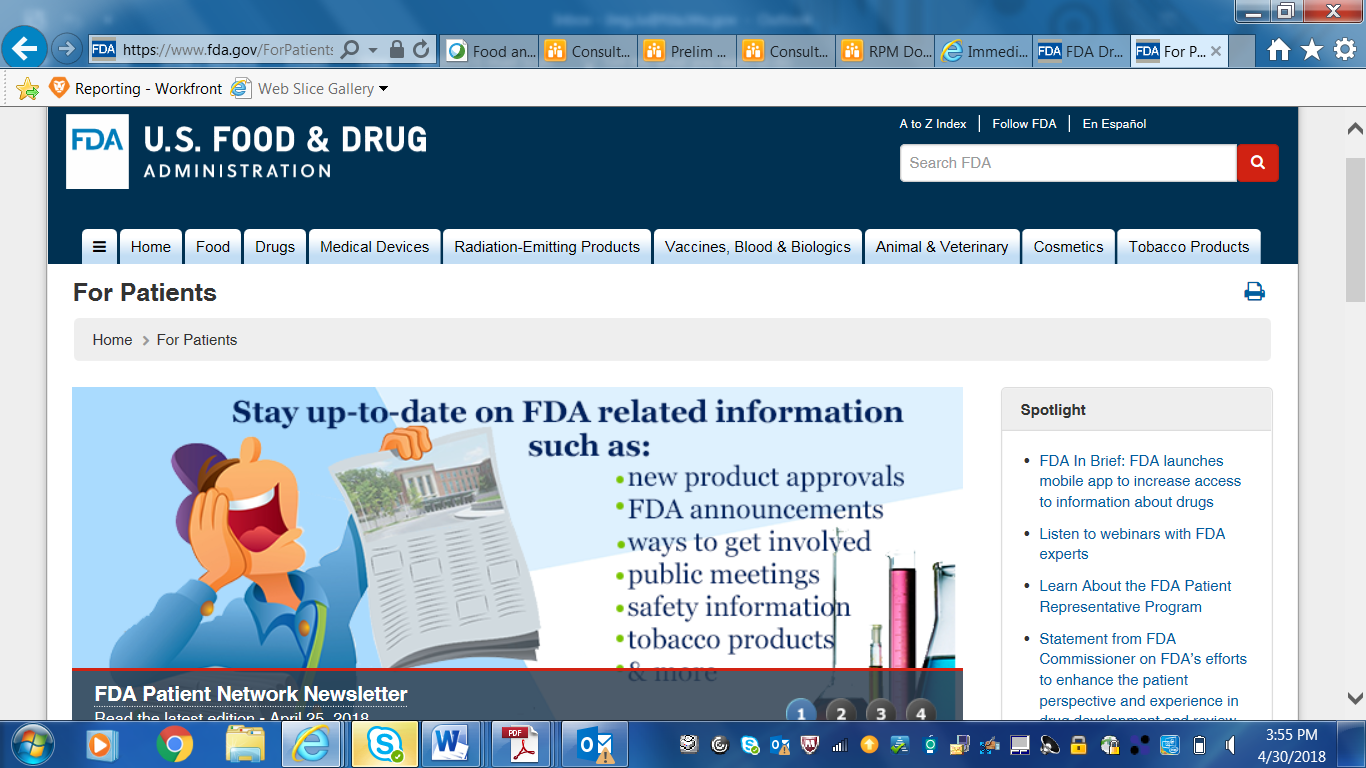Select carousel slide 3 indicator

click(881, 713)
